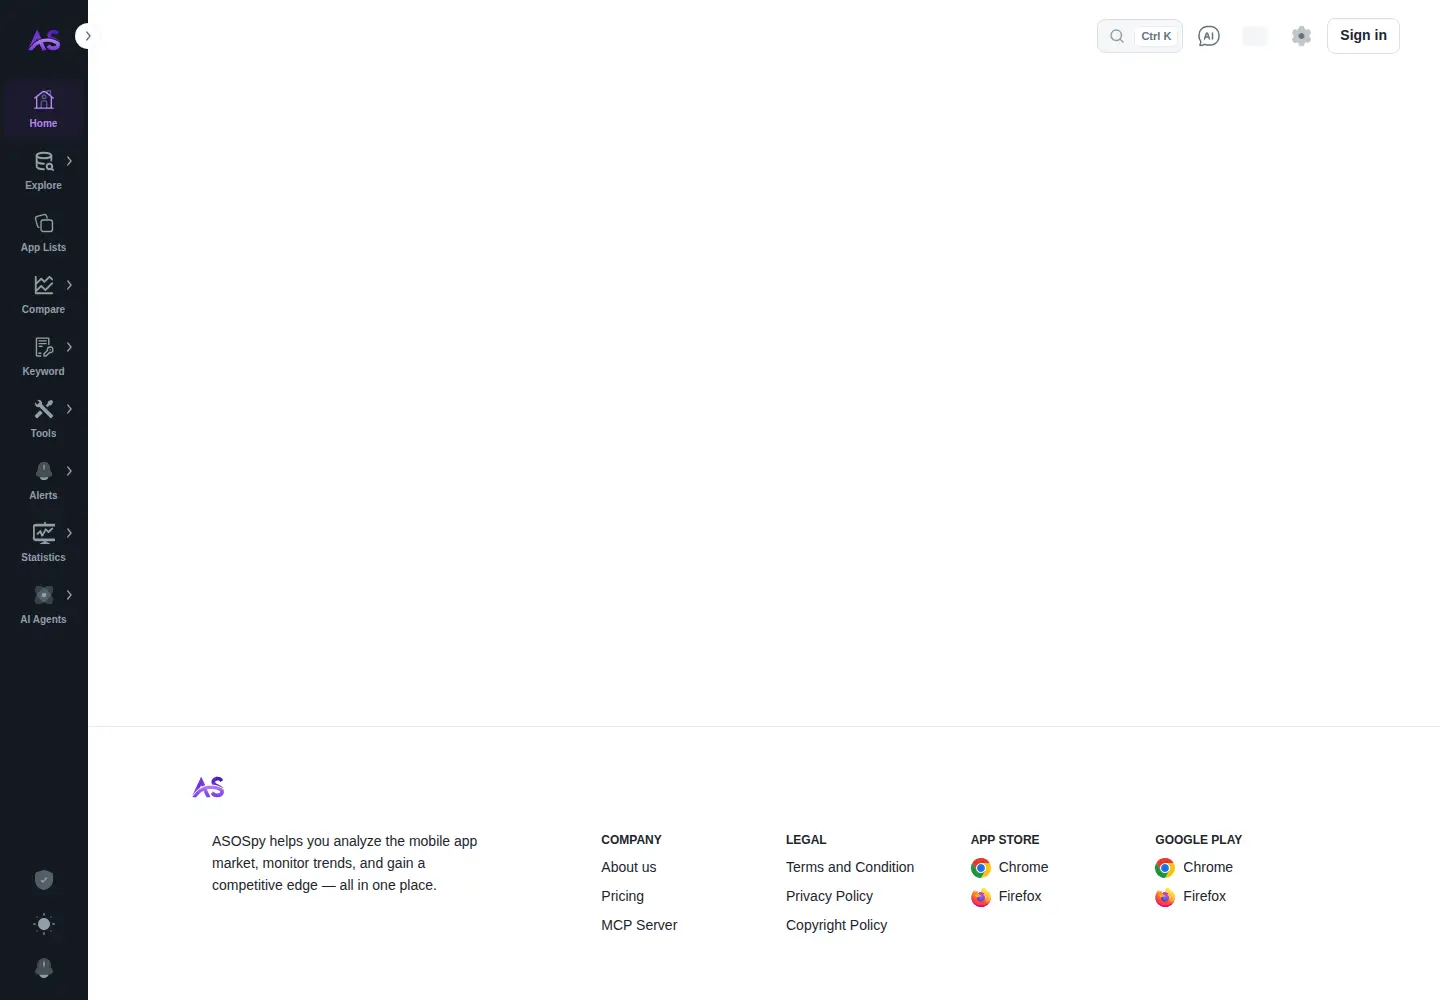Screen dimensions: 1440x1000
Task: Open the Copyright Policy link
Action: (x=836, y=925)
